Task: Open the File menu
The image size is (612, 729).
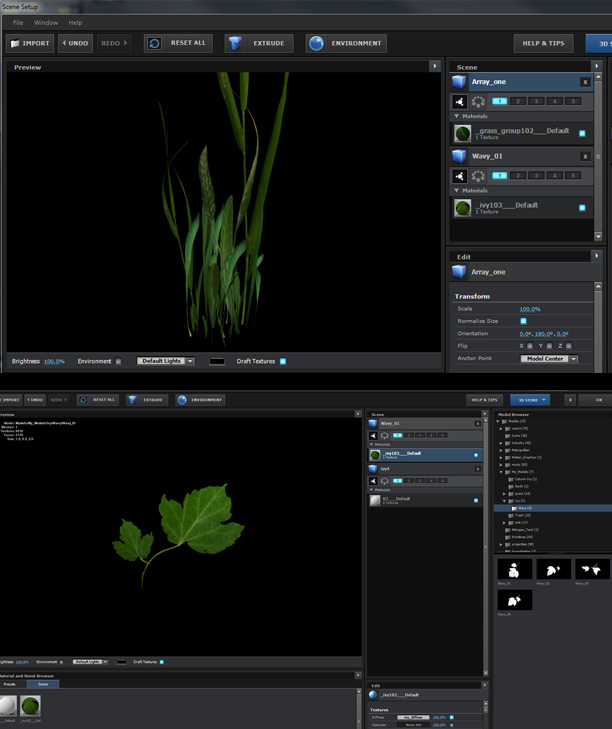Action: pos(18,22)
